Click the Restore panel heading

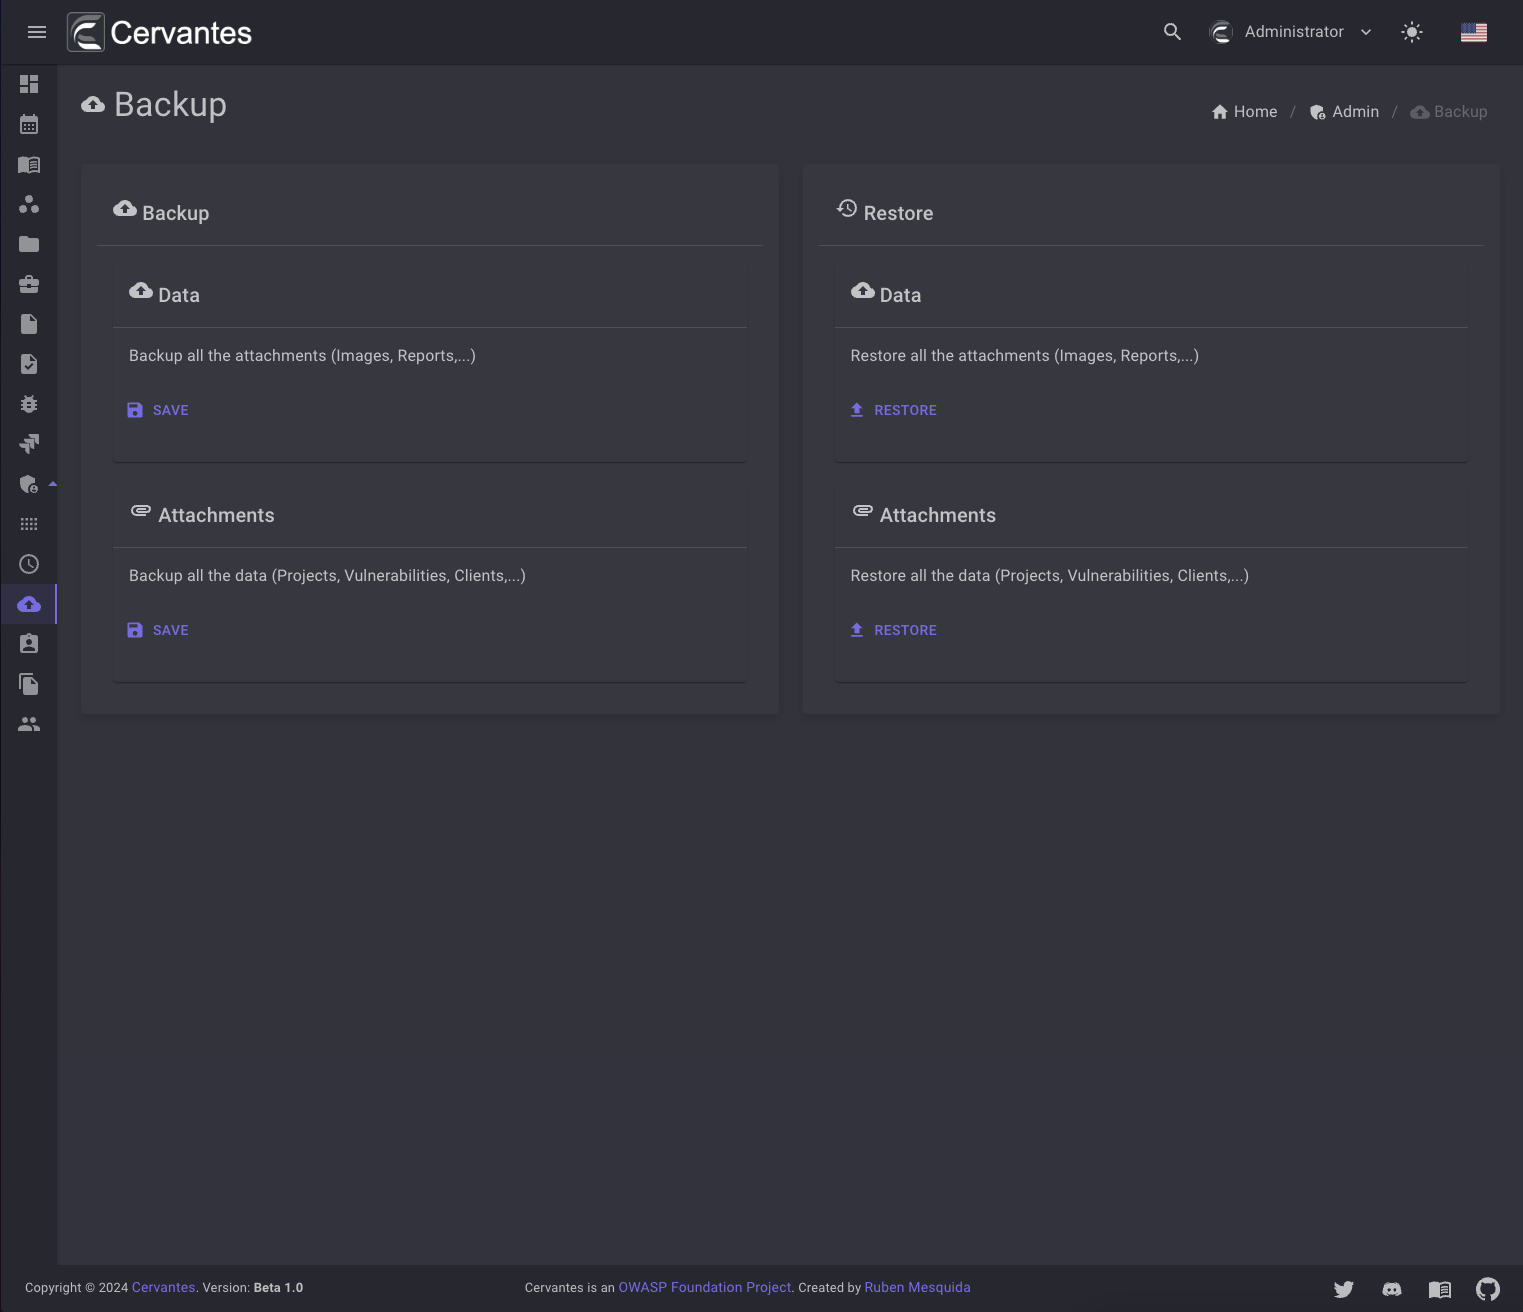[x=898, y=213]
